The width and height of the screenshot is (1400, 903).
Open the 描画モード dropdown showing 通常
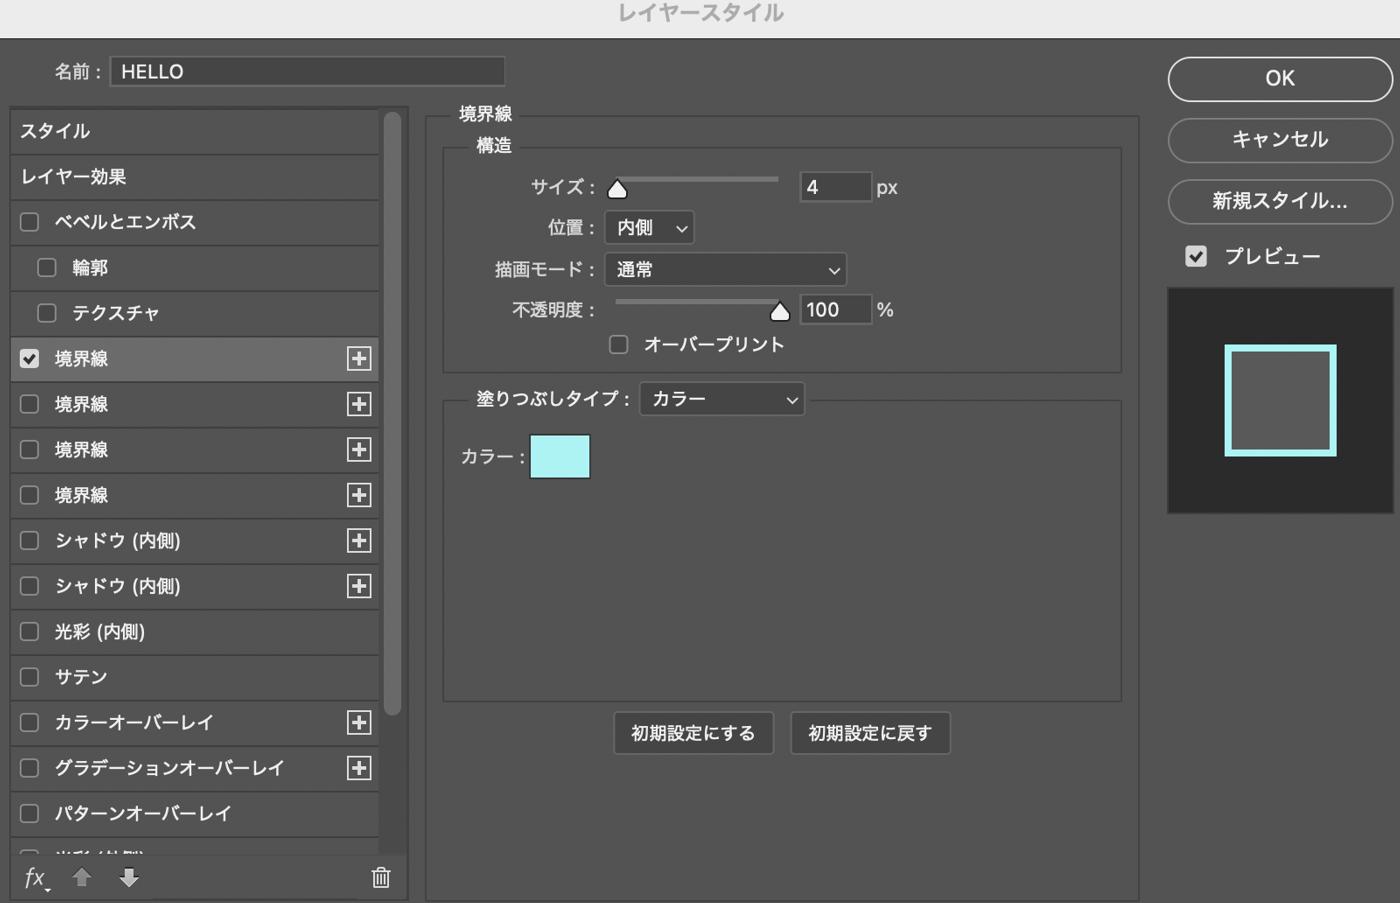click(x=726, y=270)
